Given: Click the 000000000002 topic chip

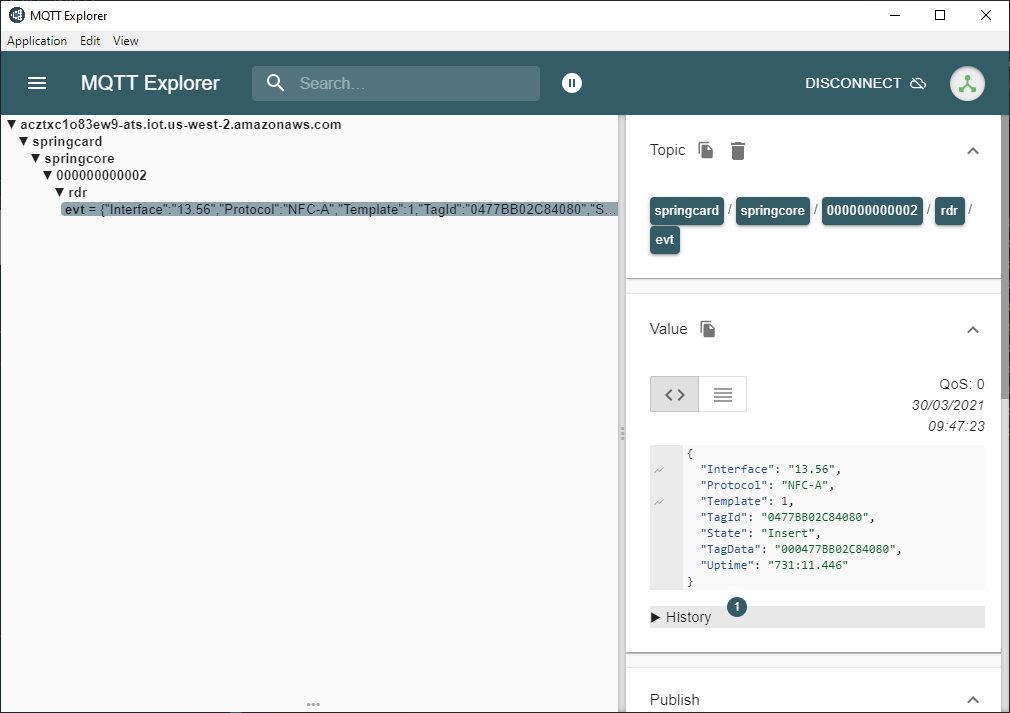Looking at the screenshot, I should pos(872,211).
